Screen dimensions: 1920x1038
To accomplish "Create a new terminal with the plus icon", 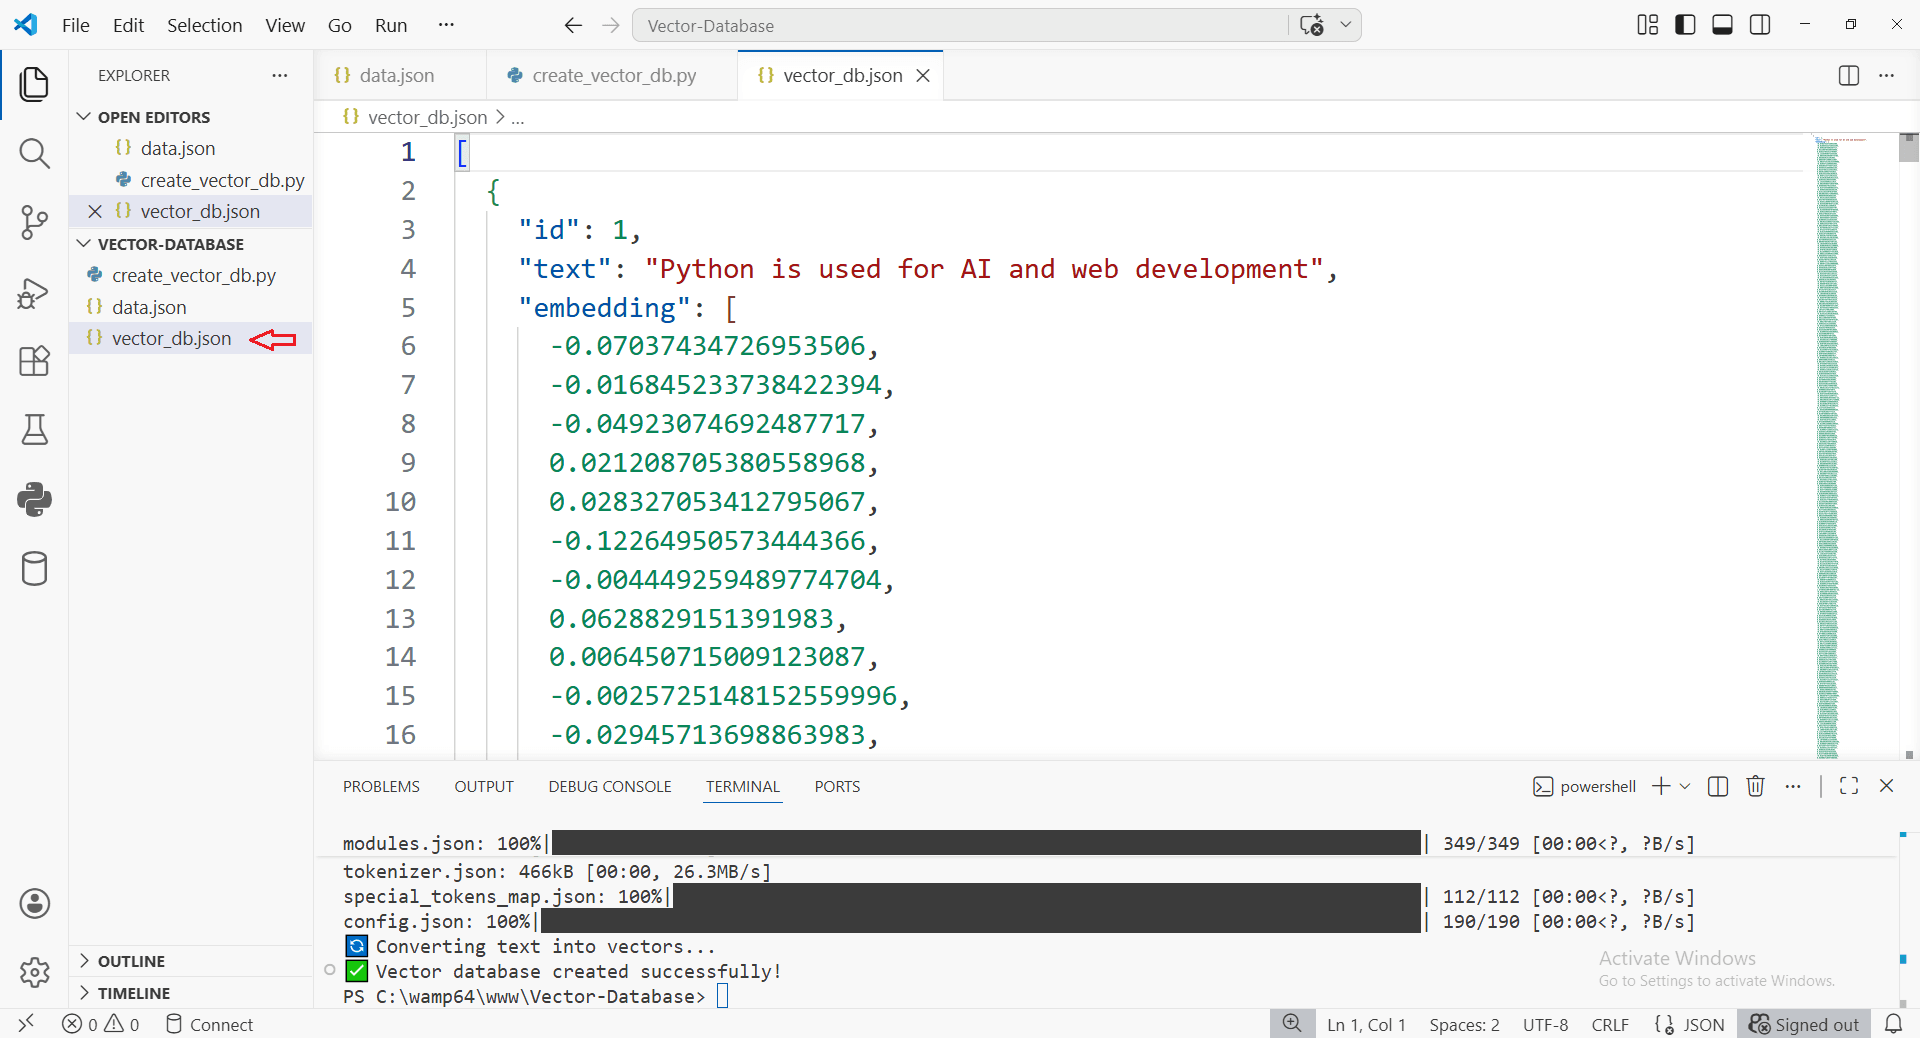I will pyautogui.click(x=1659, y=786).
